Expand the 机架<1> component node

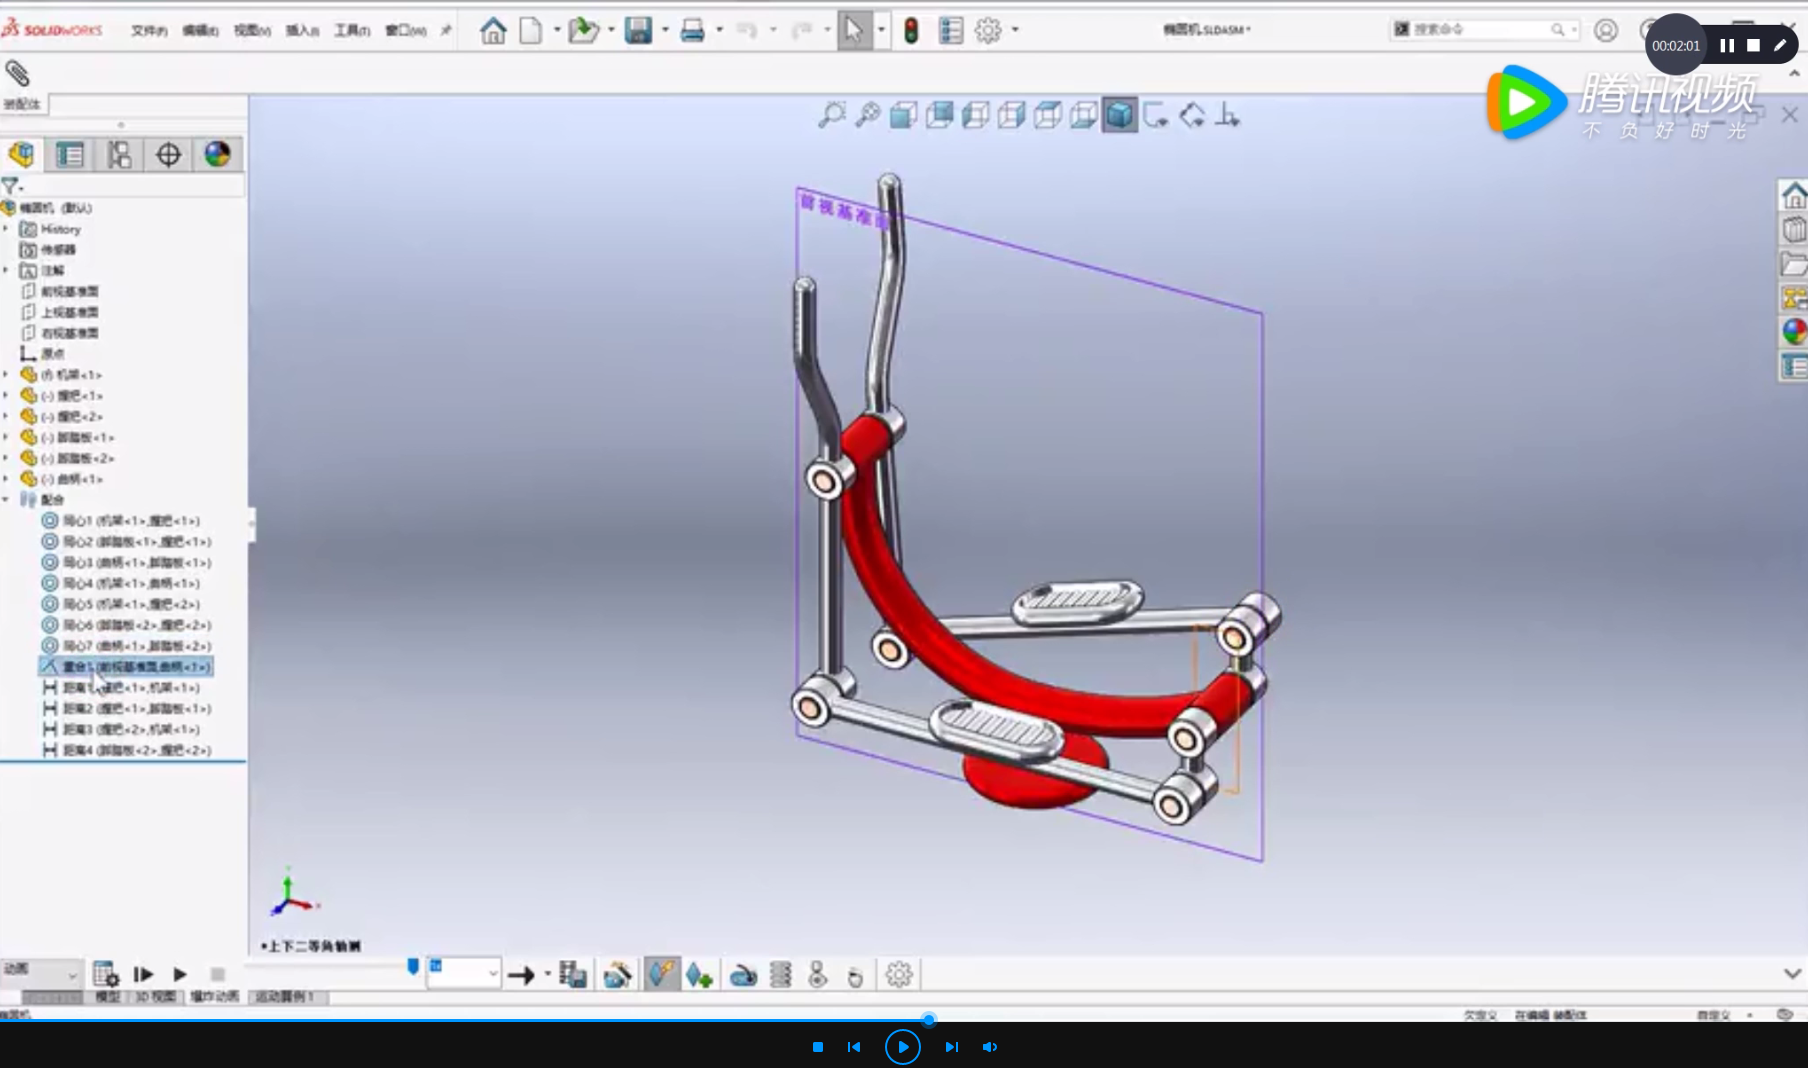6,375
